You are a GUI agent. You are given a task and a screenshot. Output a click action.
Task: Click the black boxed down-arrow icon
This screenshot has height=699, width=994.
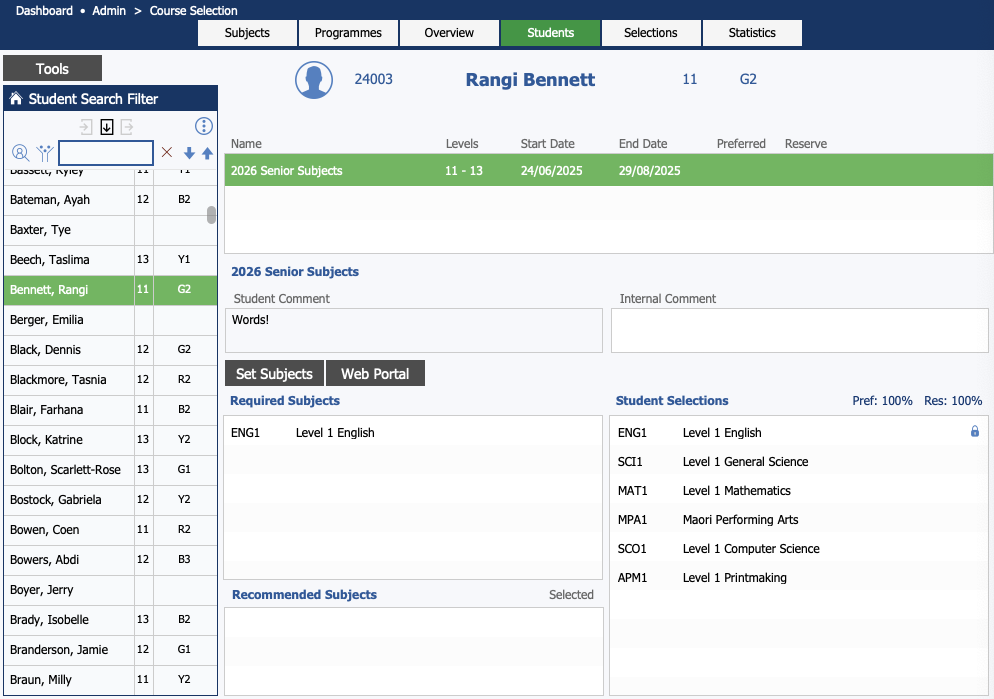(x=107, y=127)
